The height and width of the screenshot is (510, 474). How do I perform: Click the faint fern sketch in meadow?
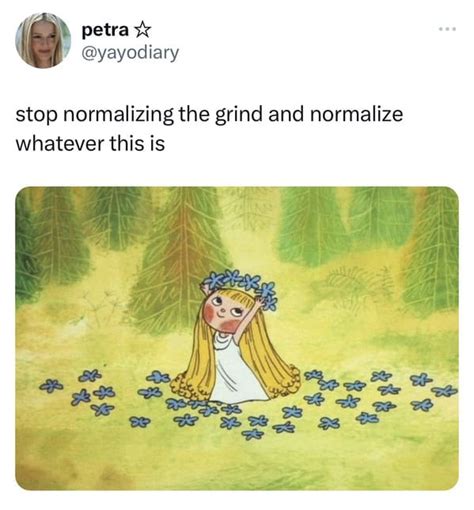pos(352,285)
